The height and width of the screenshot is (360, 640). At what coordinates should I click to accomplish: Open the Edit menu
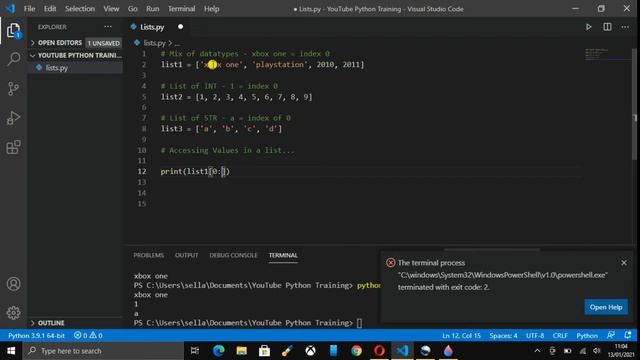tap(50, 9)
